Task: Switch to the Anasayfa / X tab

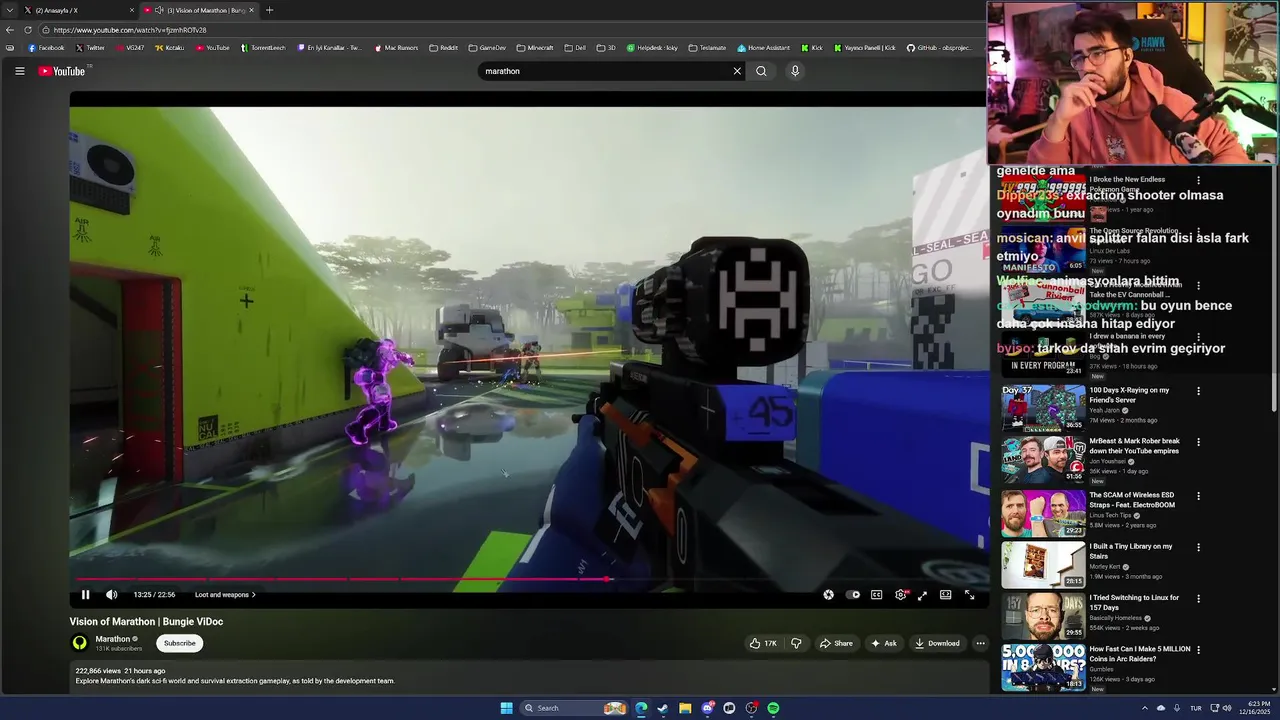Action: (x=77, y=10)
